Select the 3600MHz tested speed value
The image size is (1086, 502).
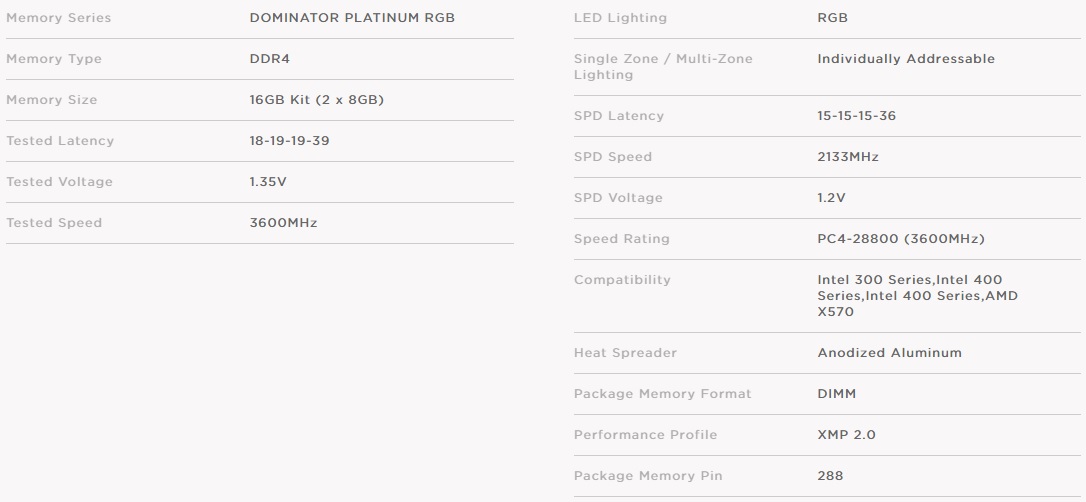click(x=283, y=222)
